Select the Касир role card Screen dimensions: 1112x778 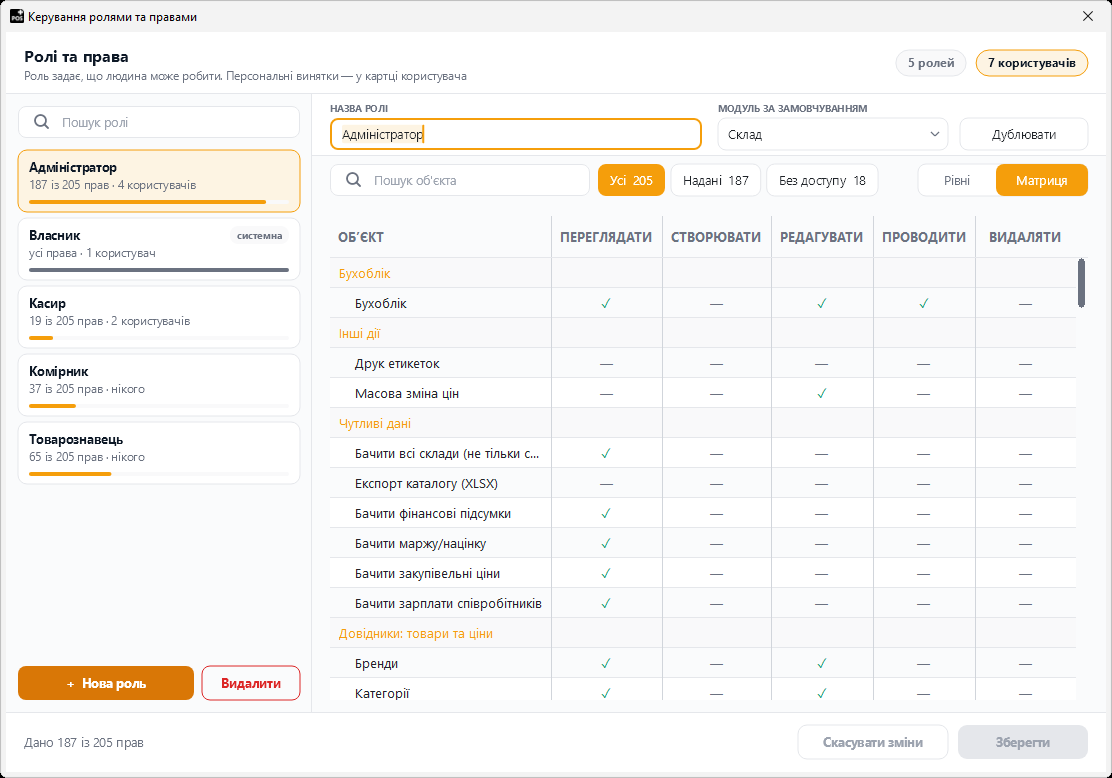point(159,317)
